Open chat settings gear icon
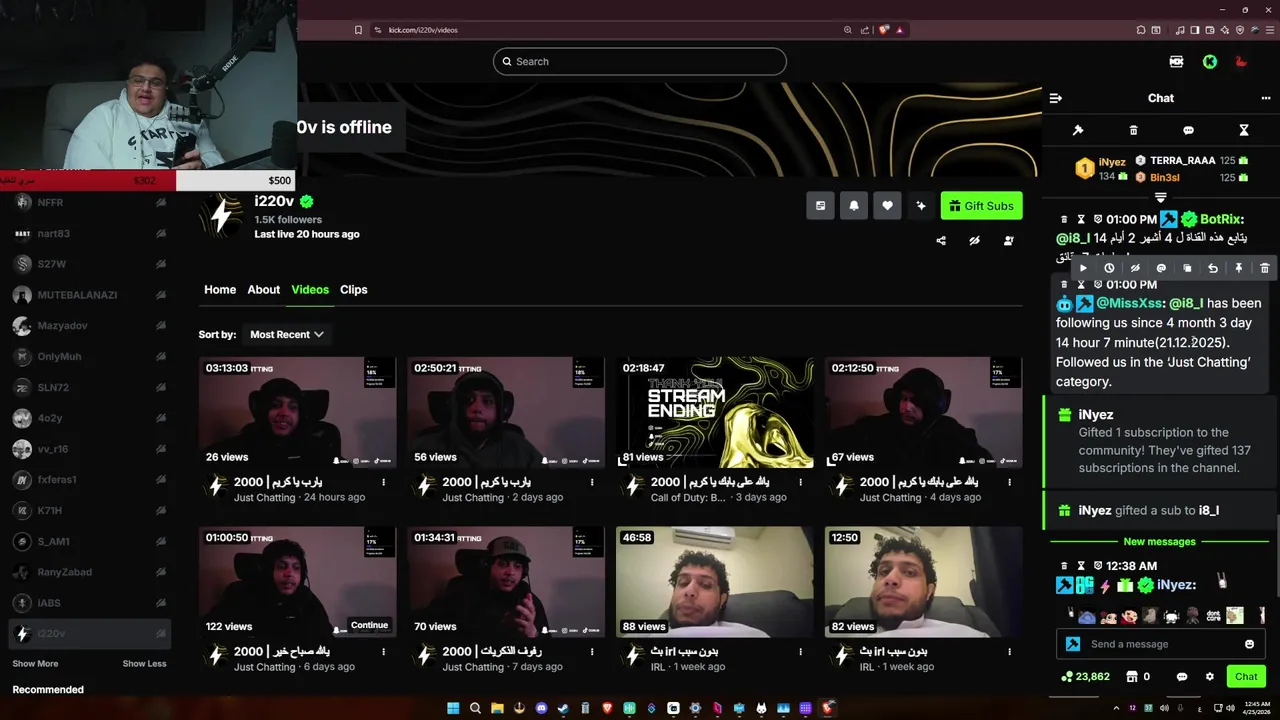This screenshot has width=1280, height=720. pyautogui.click(x=1209, y=677)
